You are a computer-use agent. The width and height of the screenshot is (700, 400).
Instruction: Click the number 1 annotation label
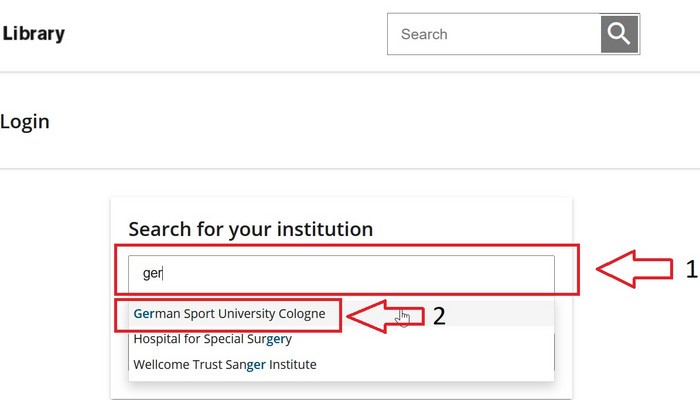[x=692, y=269]
